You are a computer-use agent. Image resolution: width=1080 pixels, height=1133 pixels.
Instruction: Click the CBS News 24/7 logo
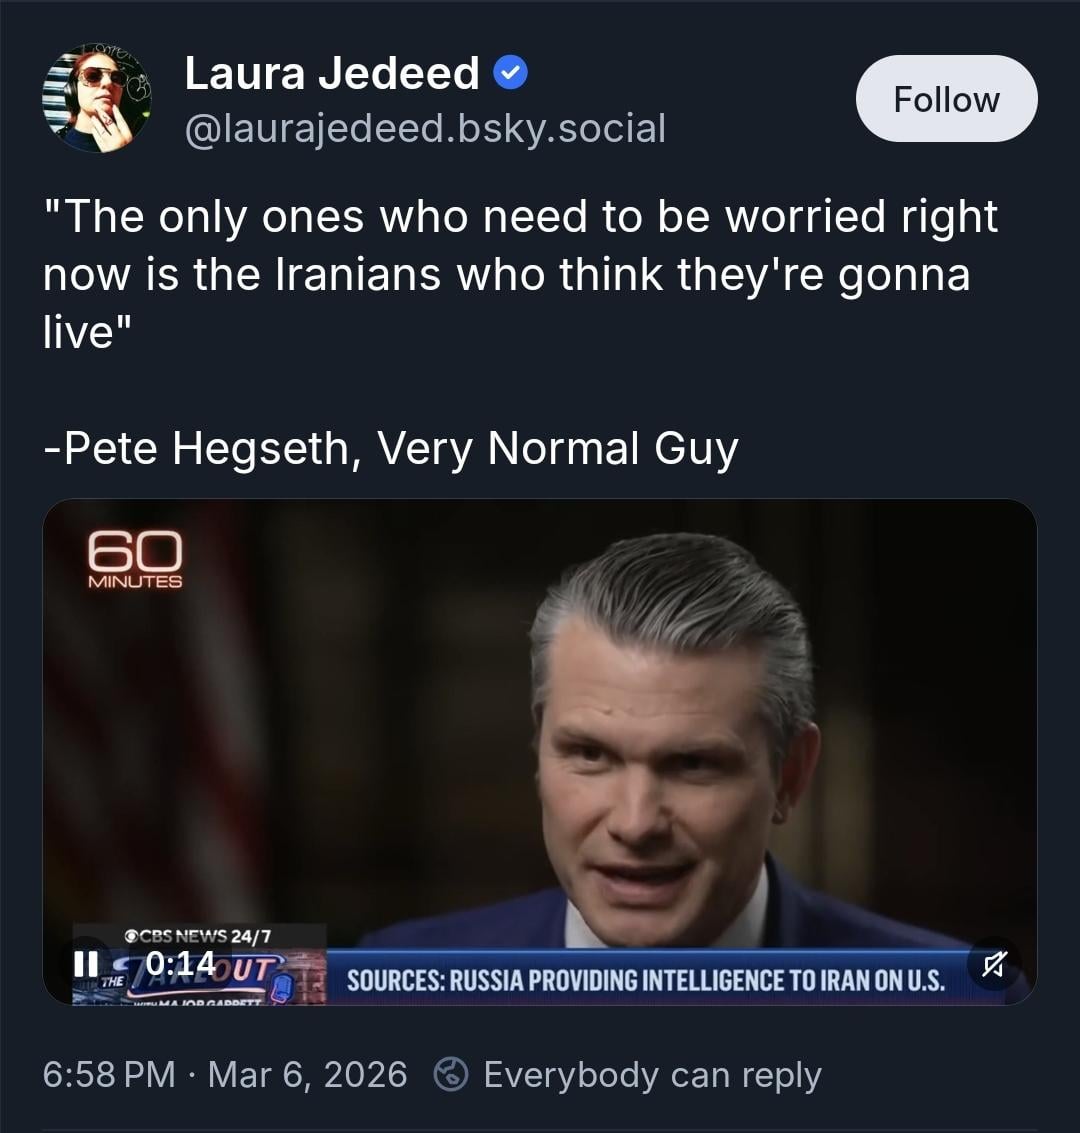coord(198,936)
